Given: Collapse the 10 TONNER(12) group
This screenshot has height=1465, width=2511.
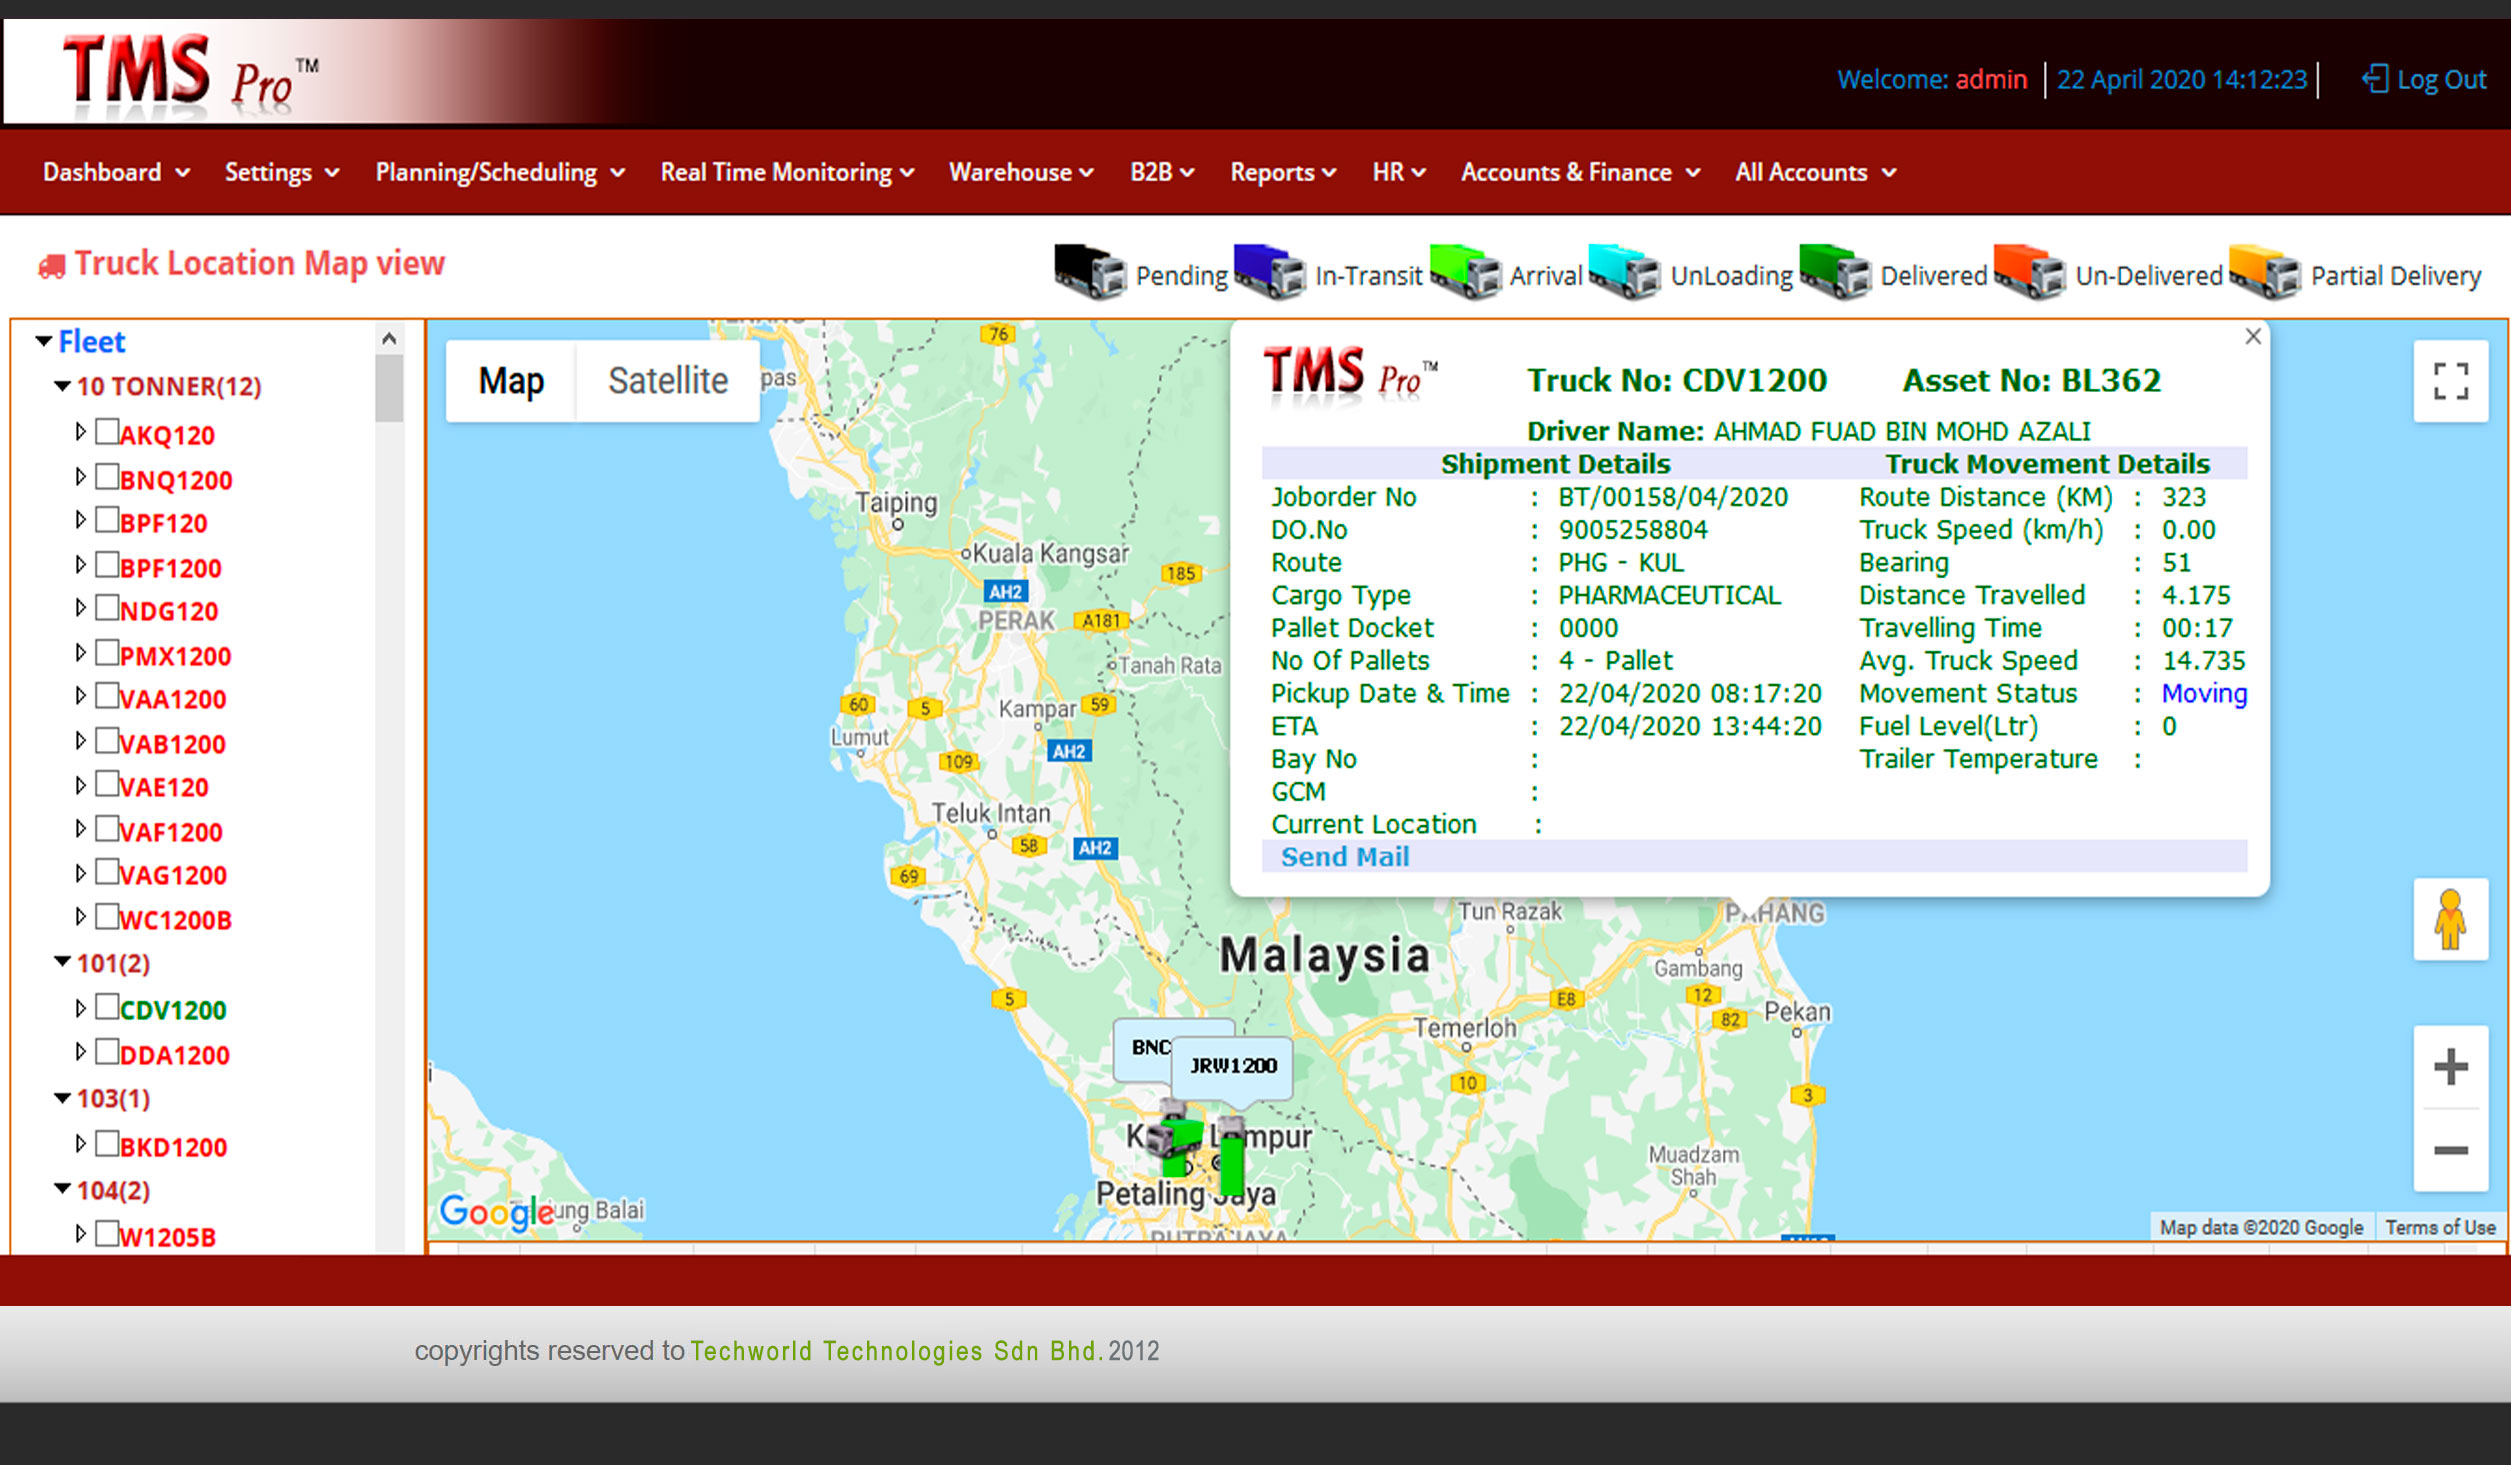Looking at the screenshot, I should click(63, 386).
